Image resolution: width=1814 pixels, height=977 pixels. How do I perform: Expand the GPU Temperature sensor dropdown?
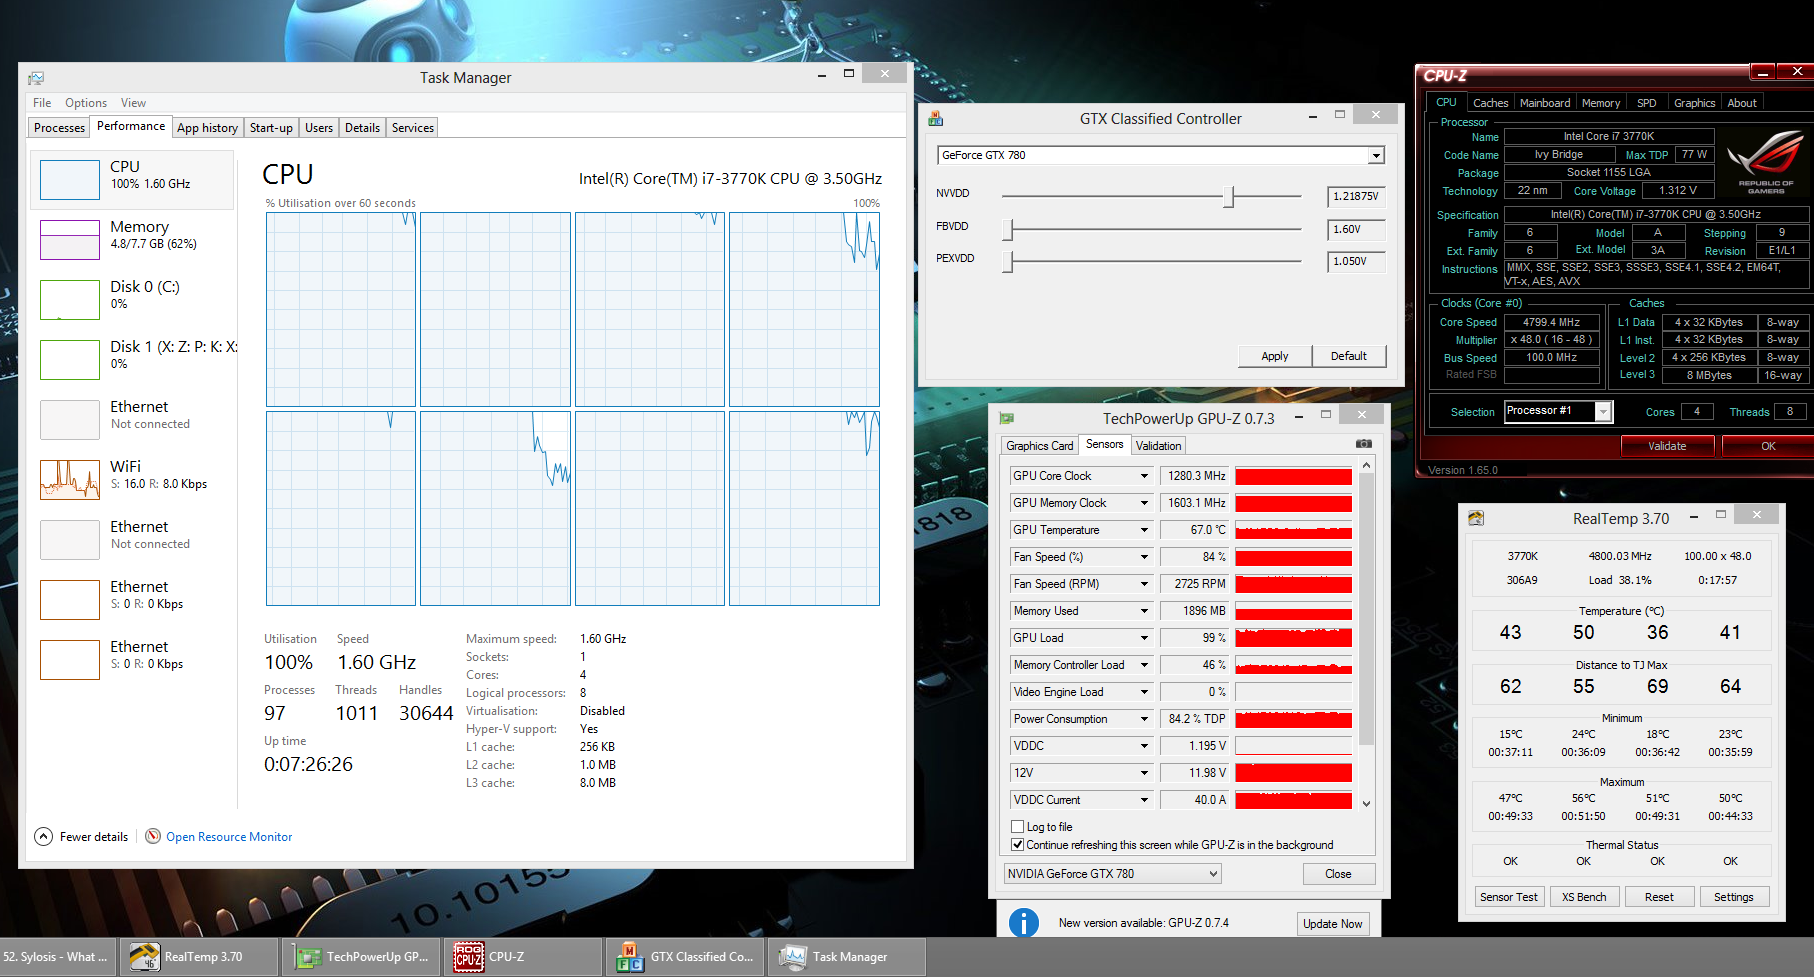click(1144, 530)
